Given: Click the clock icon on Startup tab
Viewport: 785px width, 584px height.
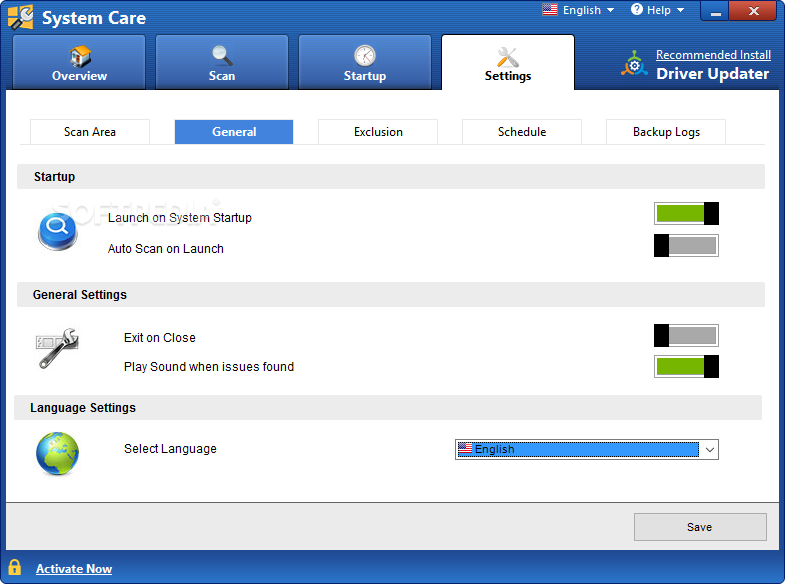Looking at the screenshot, I should pyautogui.click(x=364, y=56).
